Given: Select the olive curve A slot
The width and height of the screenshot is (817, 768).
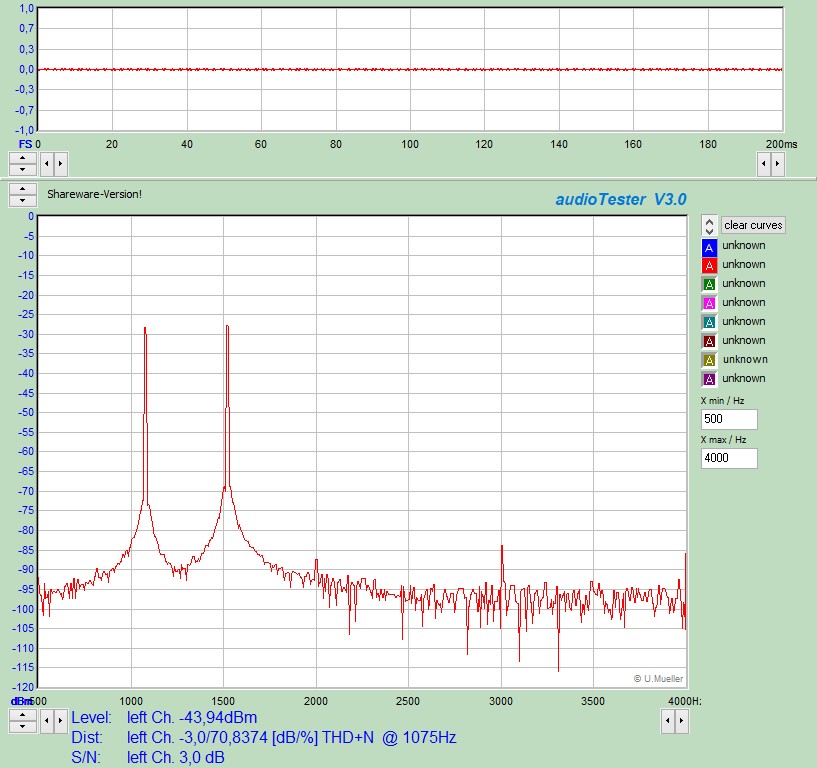Looking at the screenshot, I should [x=709, y=360].
